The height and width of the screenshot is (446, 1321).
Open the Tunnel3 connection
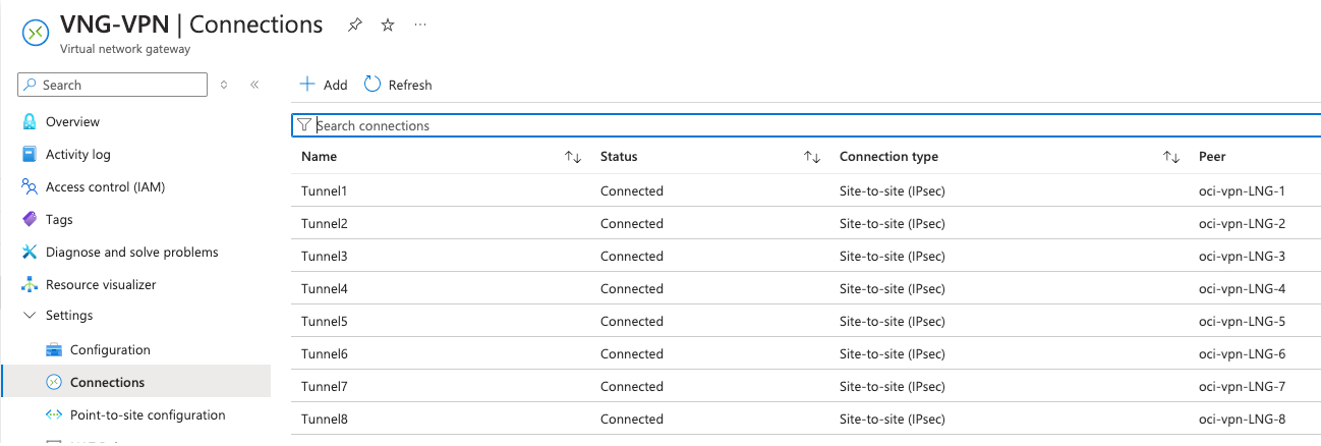coord(324,256)
